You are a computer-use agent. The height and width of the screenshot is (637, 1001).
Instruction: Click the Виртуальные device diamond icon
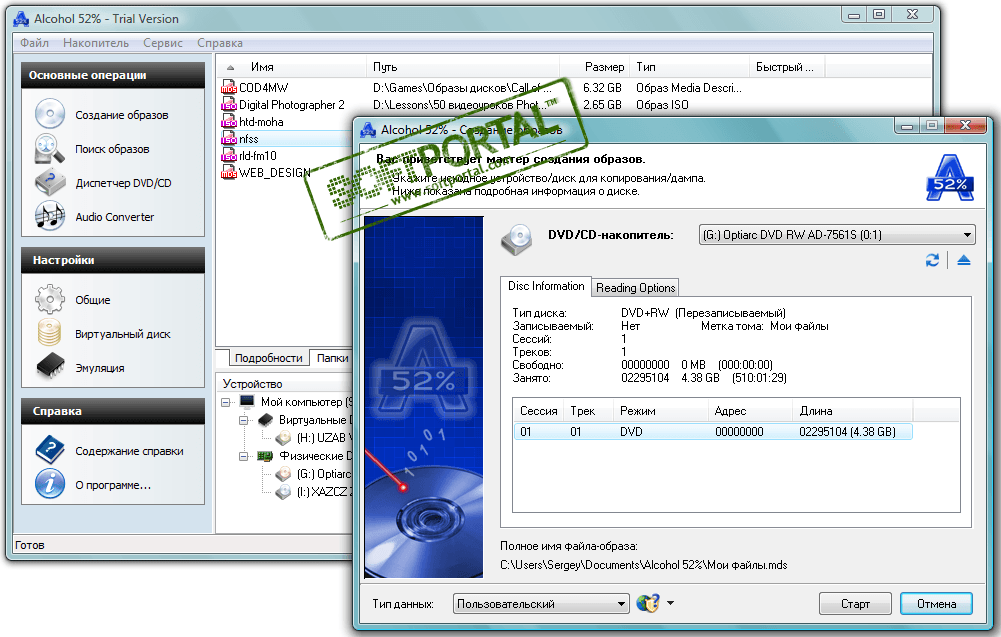(265, 420)
